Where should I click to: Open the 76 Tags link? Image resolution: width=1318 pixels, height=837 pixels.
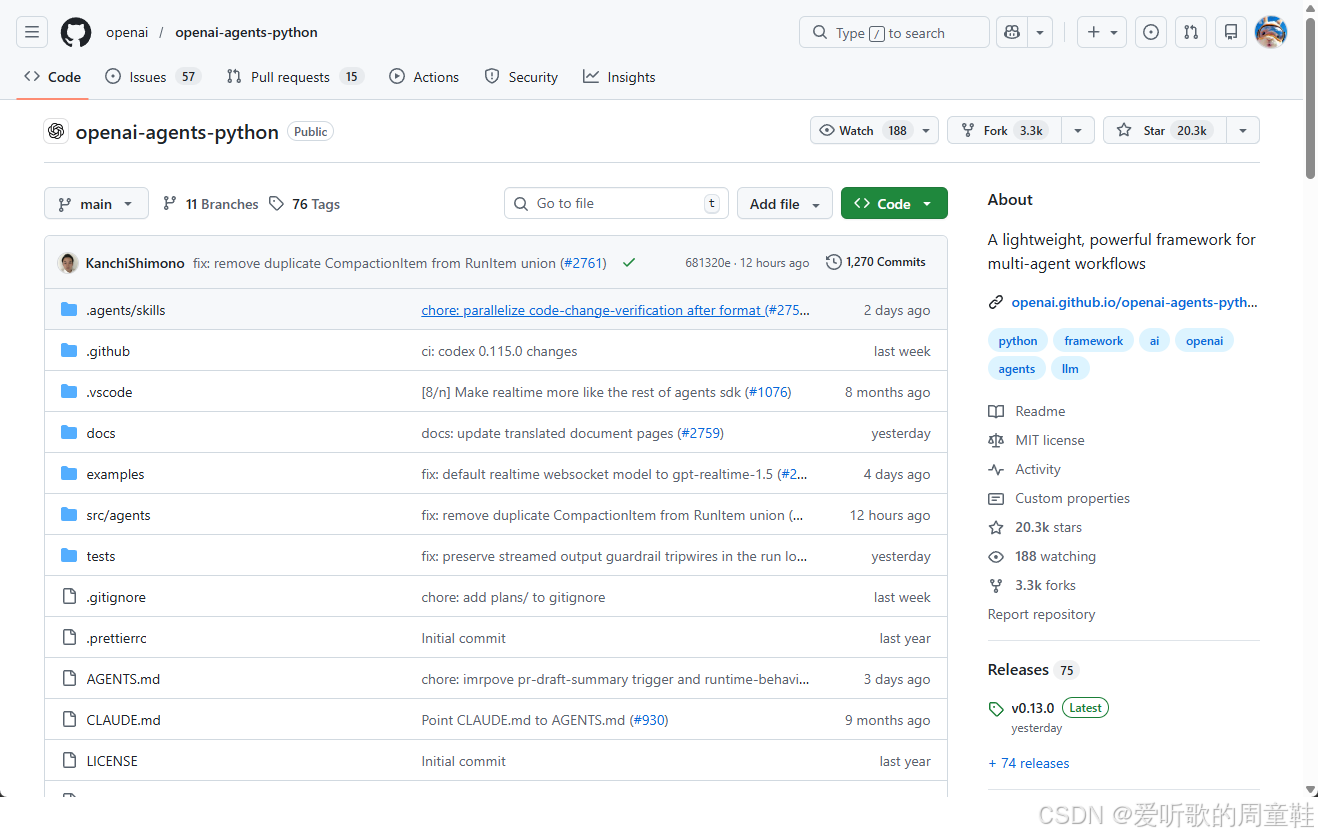point(305,204)
